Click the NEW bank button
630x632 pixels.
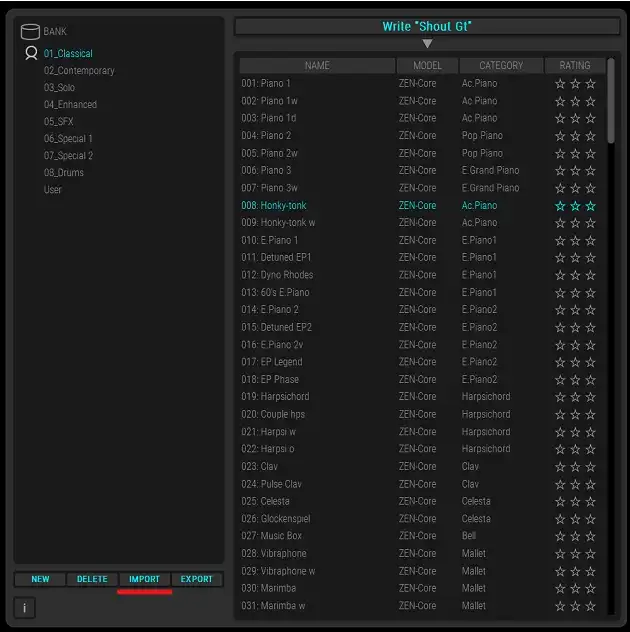[40, 579]
